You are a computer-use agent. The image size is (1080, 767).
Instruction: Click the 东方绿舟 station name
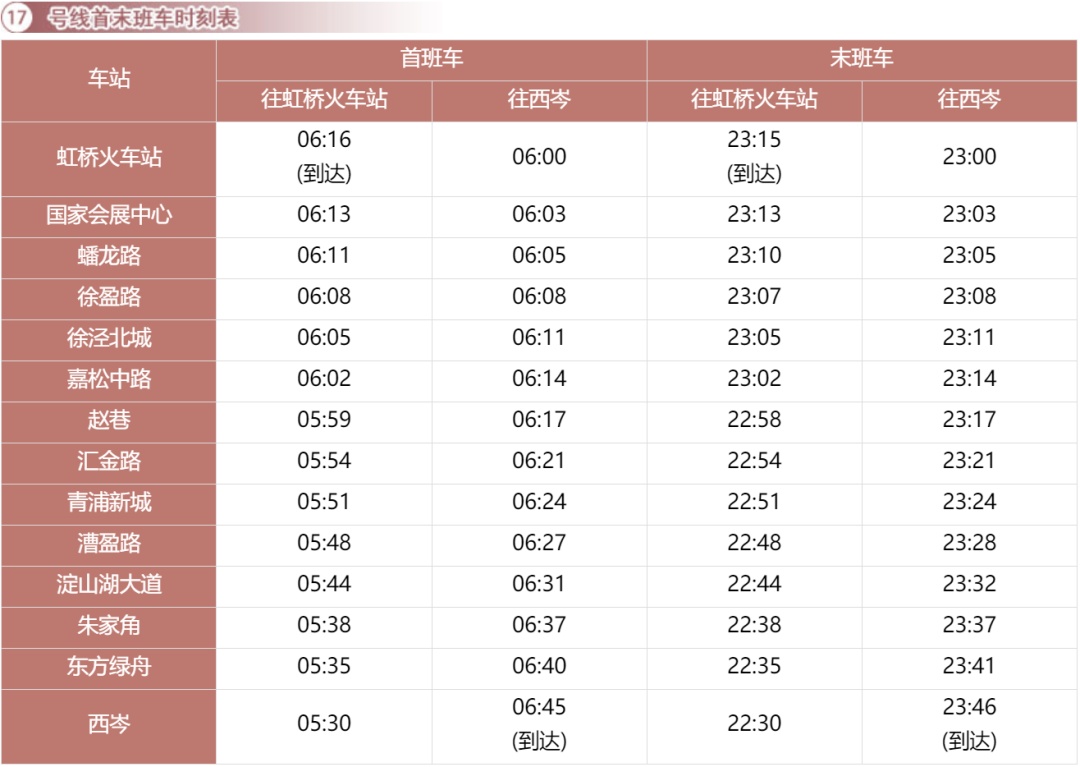coord(109,666)
